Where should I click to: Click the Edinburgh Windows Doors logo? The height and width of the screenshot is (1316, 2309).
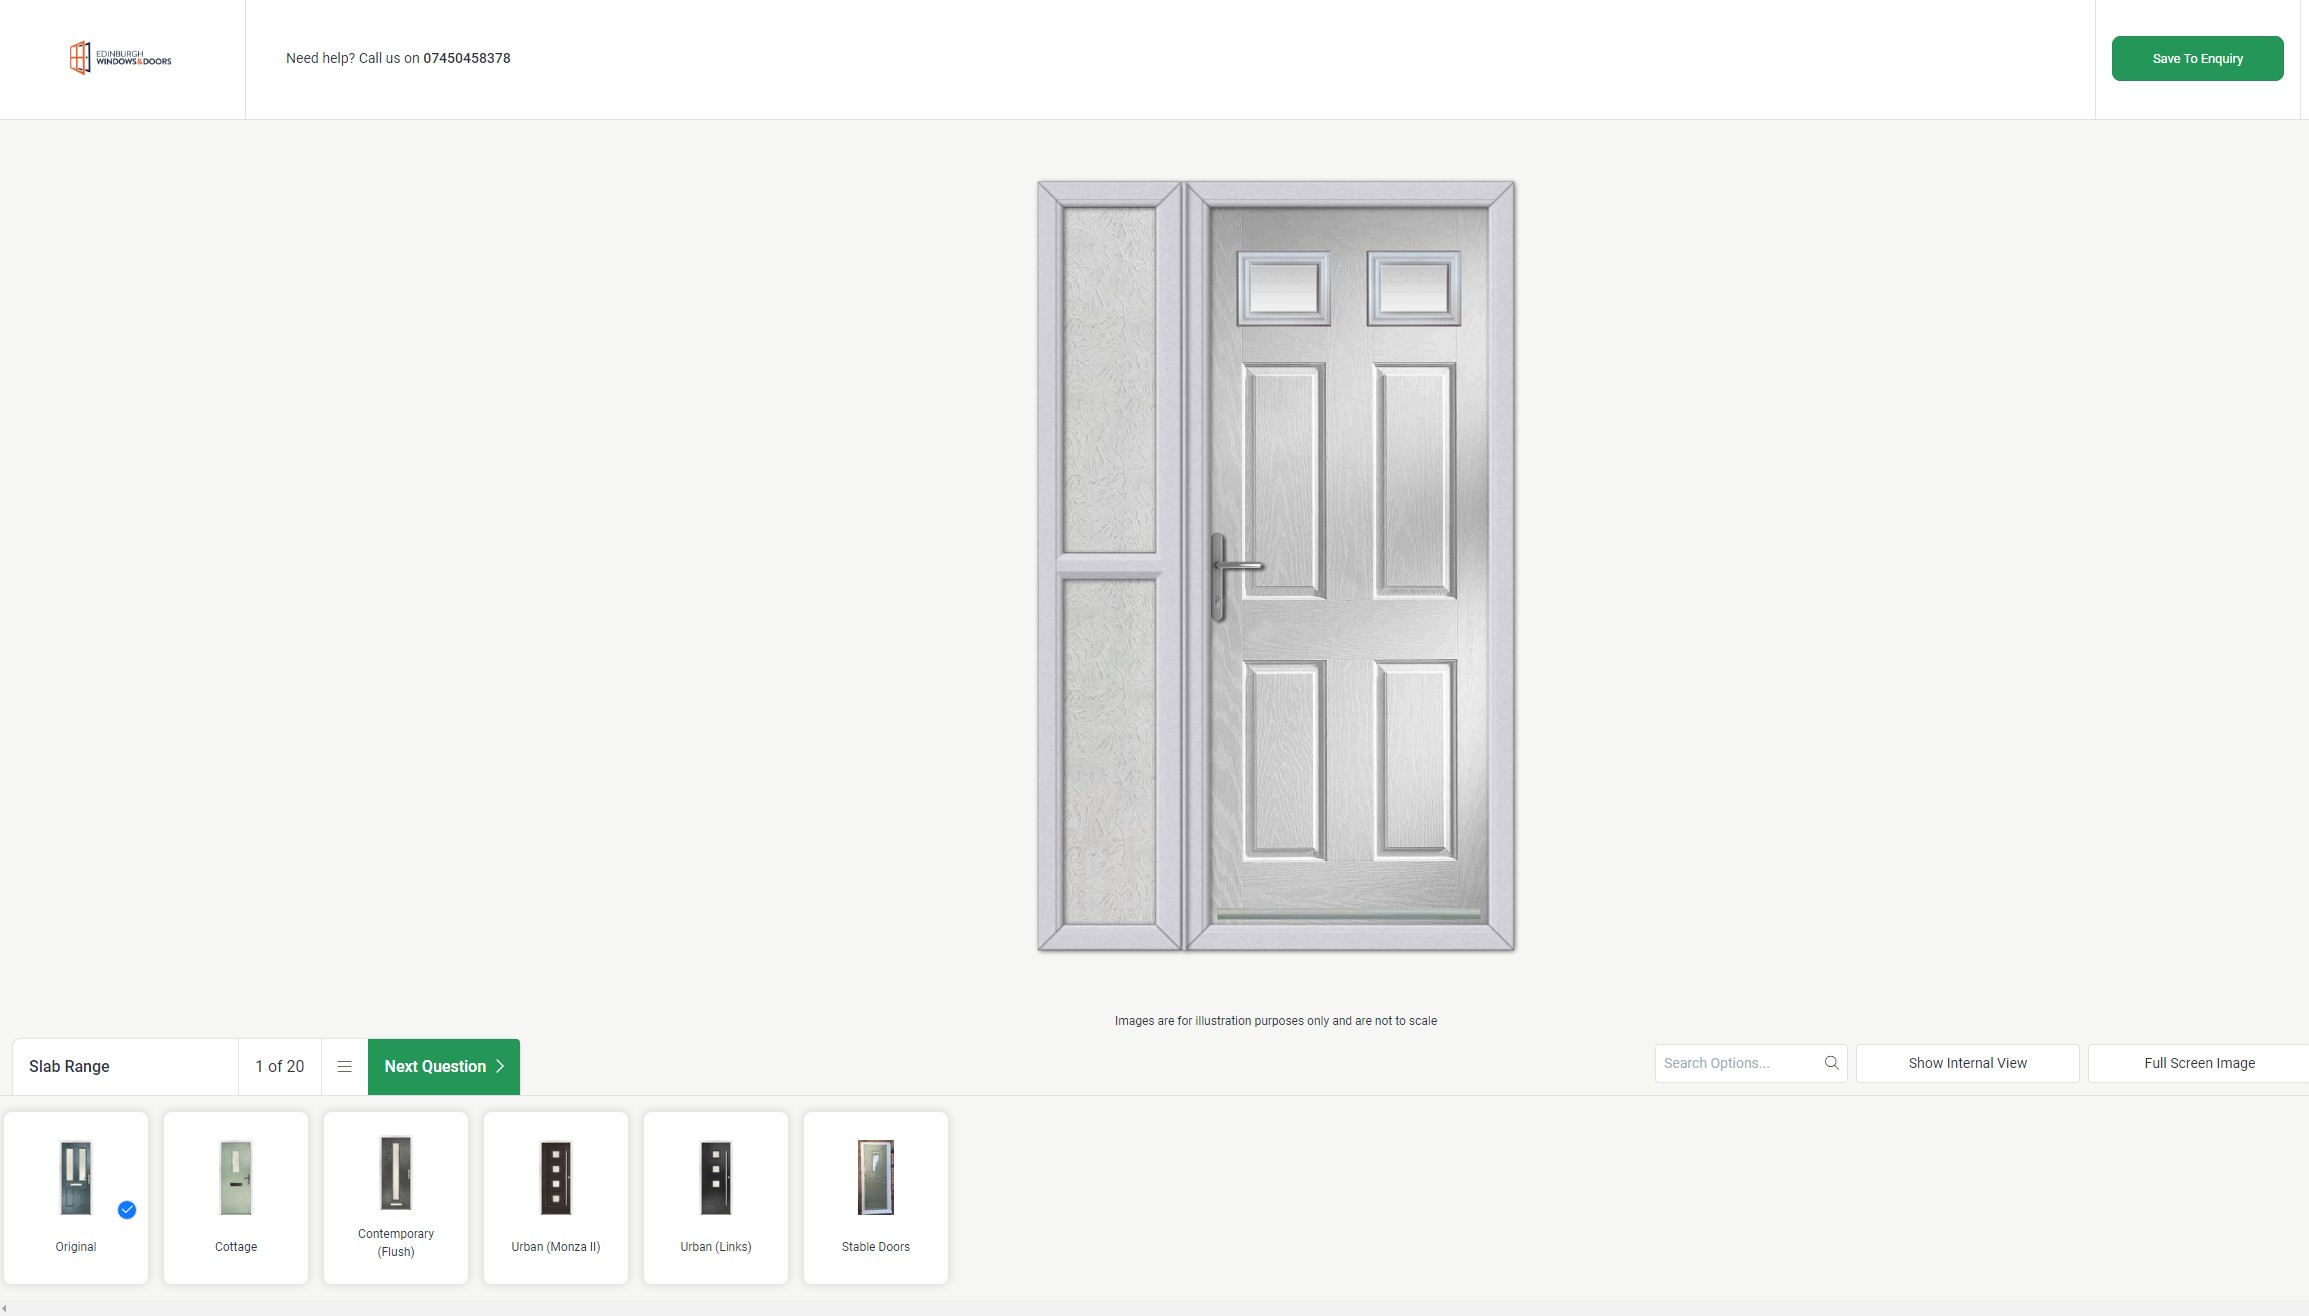tap(119, 59)
